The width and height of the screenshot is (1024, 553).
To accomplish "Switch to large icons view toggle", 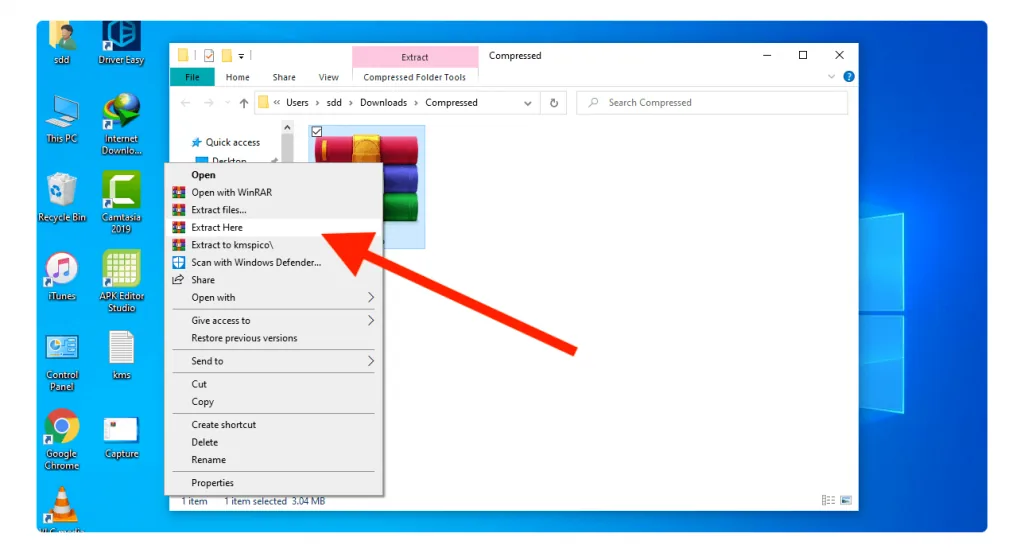I will 846,500.
